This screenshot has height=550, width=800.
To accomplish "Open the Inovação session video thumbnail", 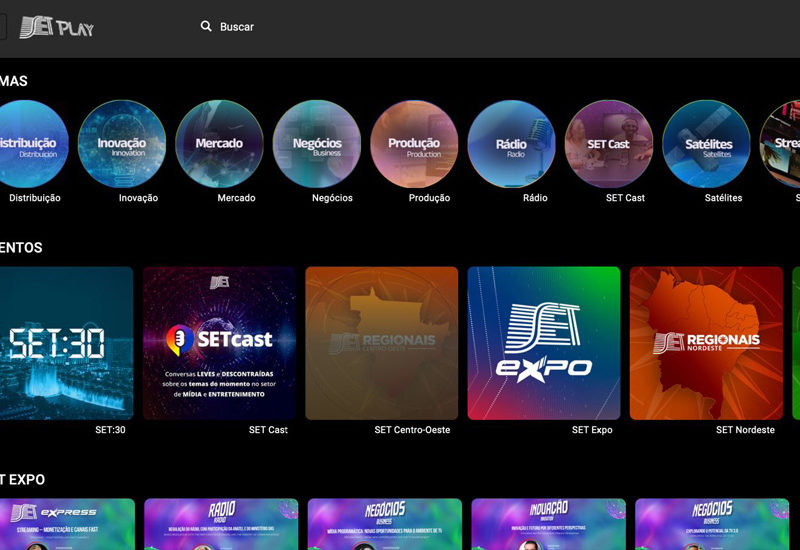I will (x=548, y=524).
